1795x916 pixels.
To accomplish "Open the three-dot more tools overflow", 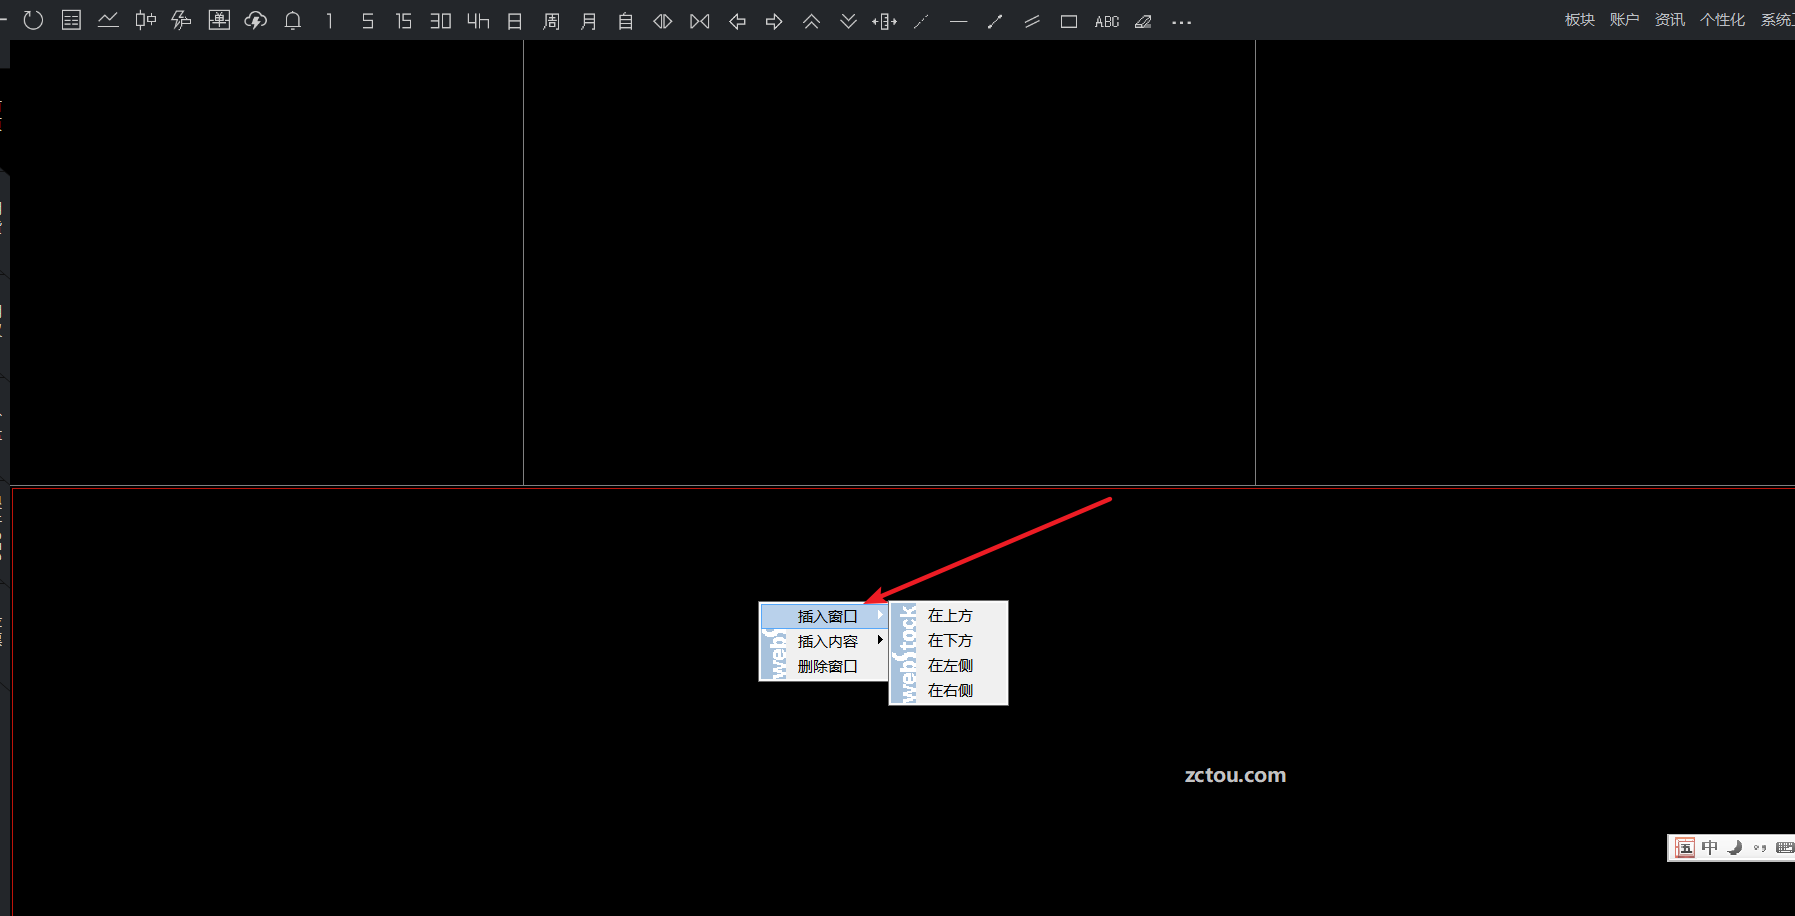I will [x=1181, y=22].
